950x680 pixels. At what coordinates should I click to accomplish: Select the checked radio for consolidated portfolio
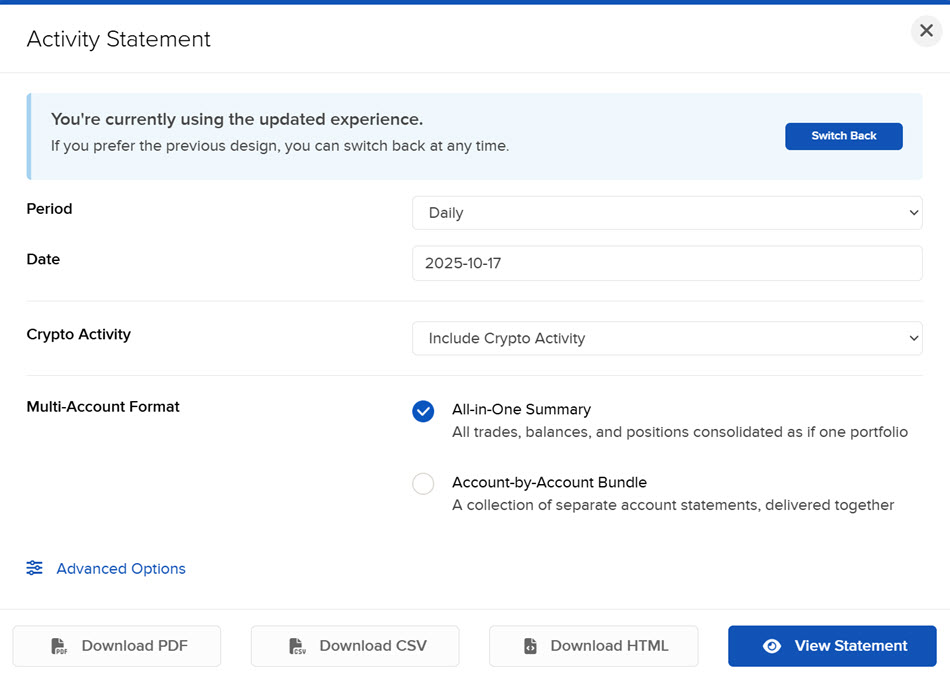(423, 411)
